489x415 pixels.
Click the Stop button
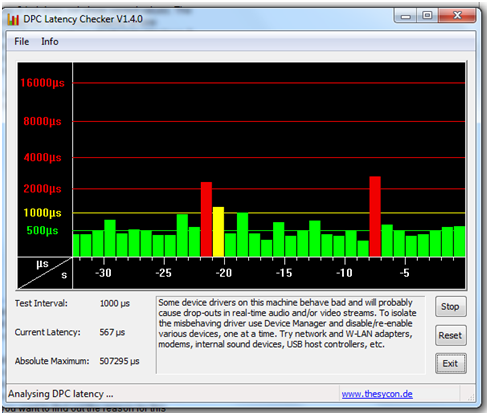click(x=450, y=307)
